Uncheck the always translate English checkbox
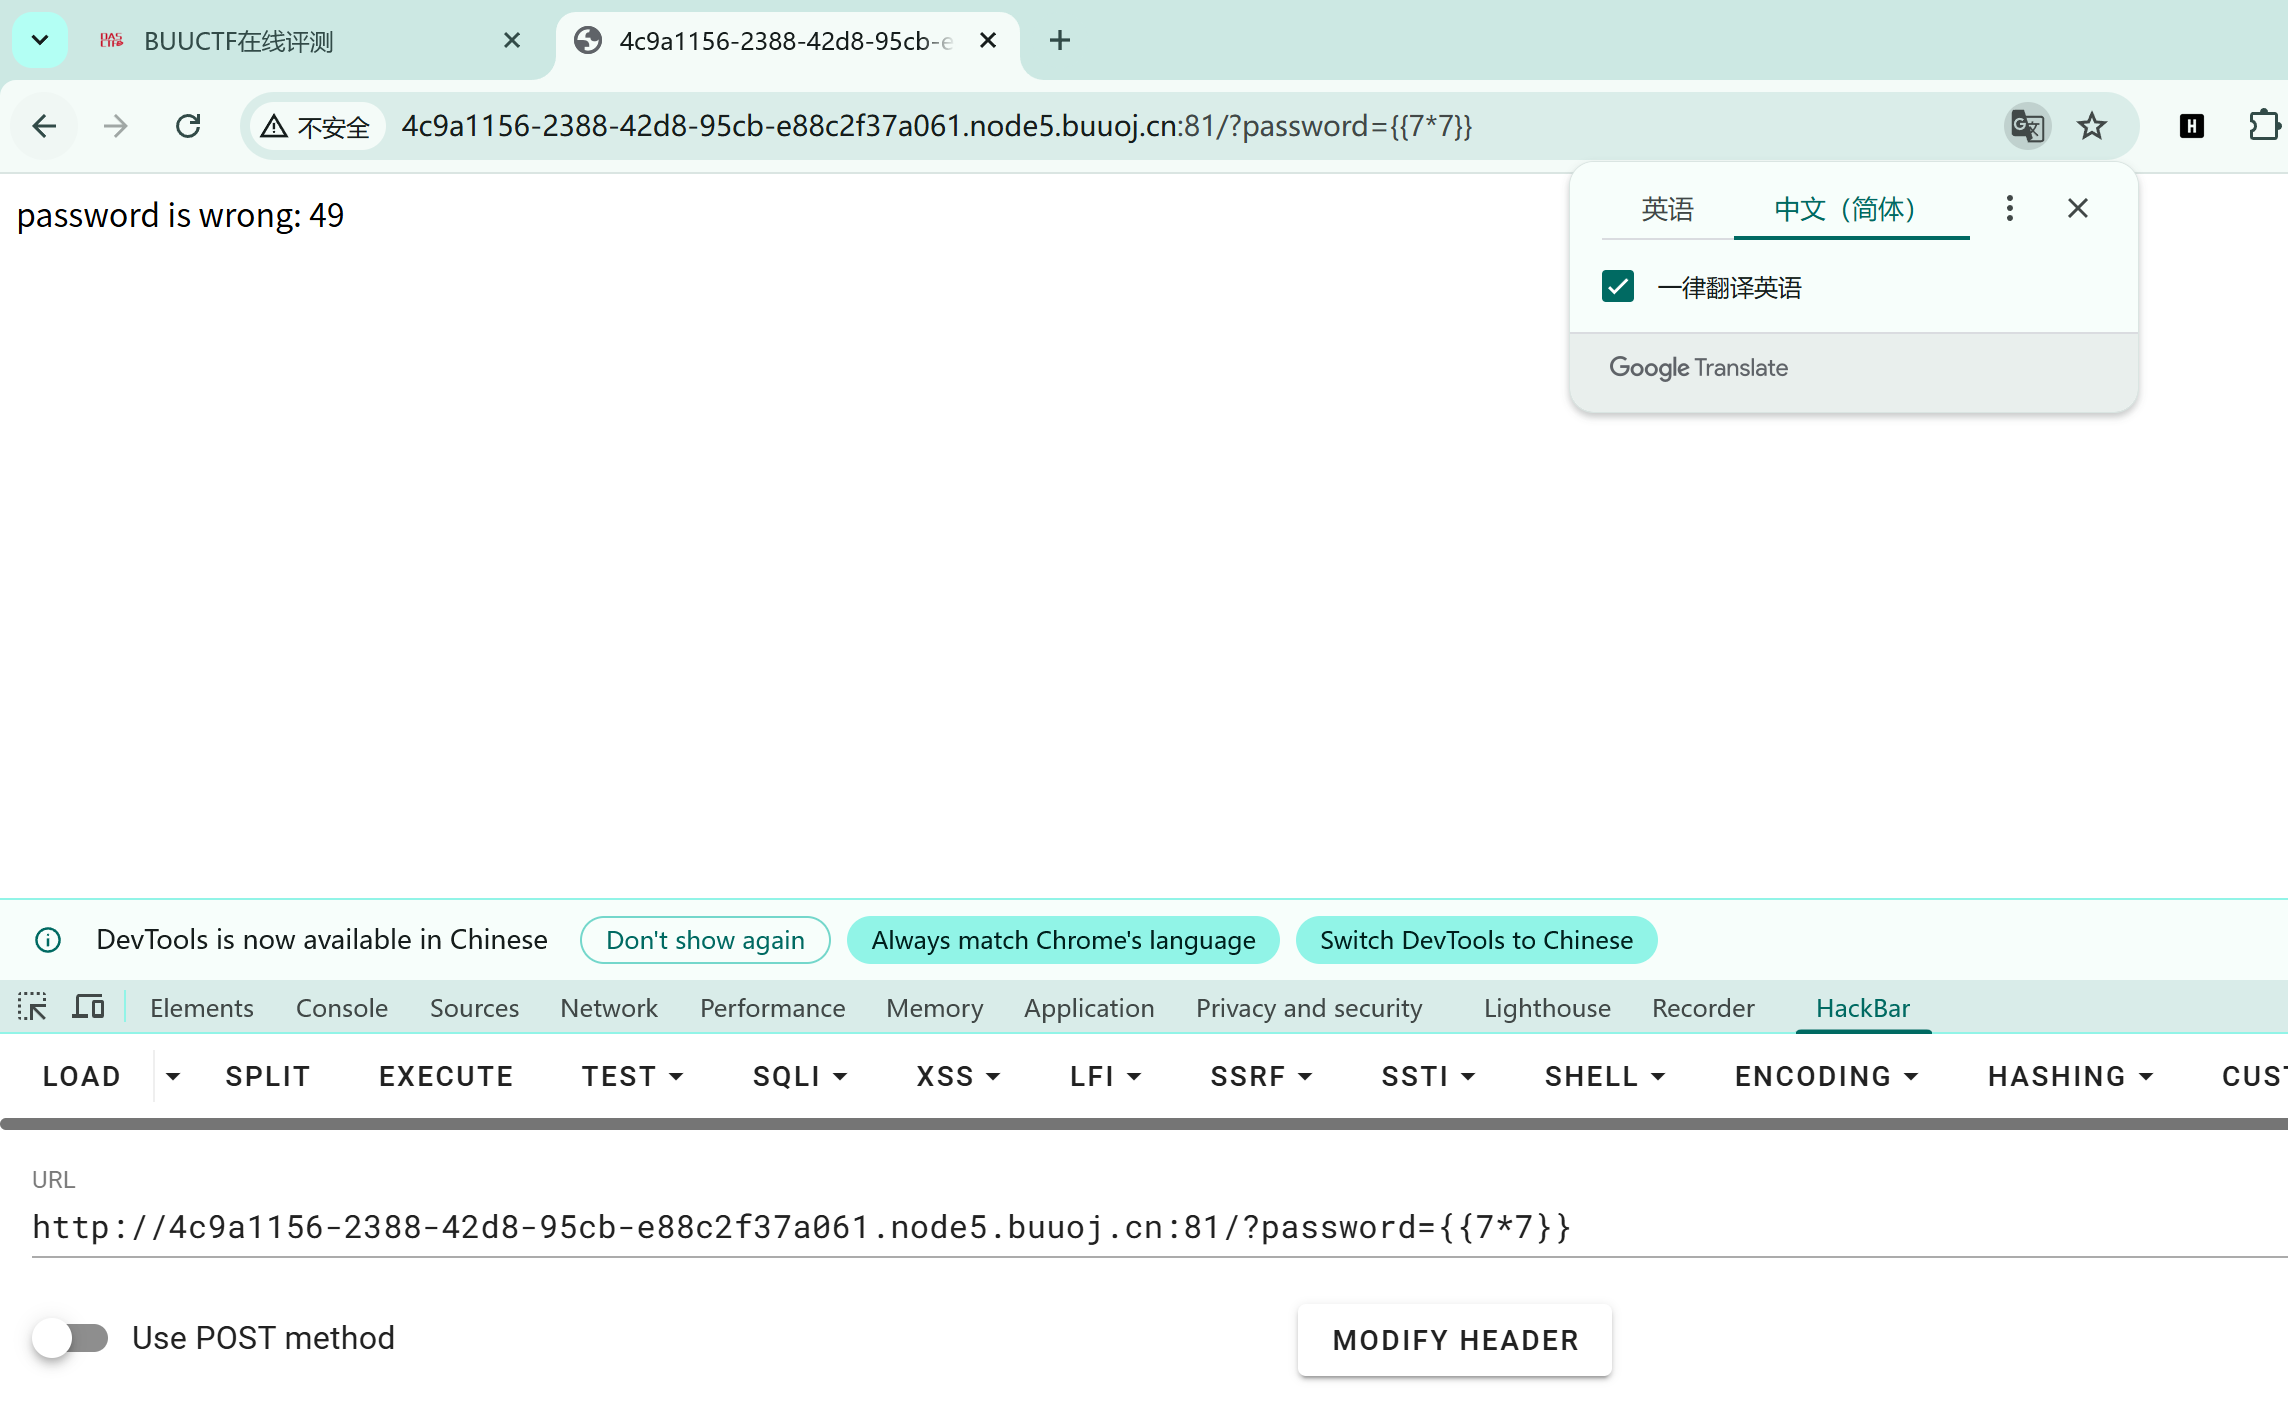 coord(1617,287)
